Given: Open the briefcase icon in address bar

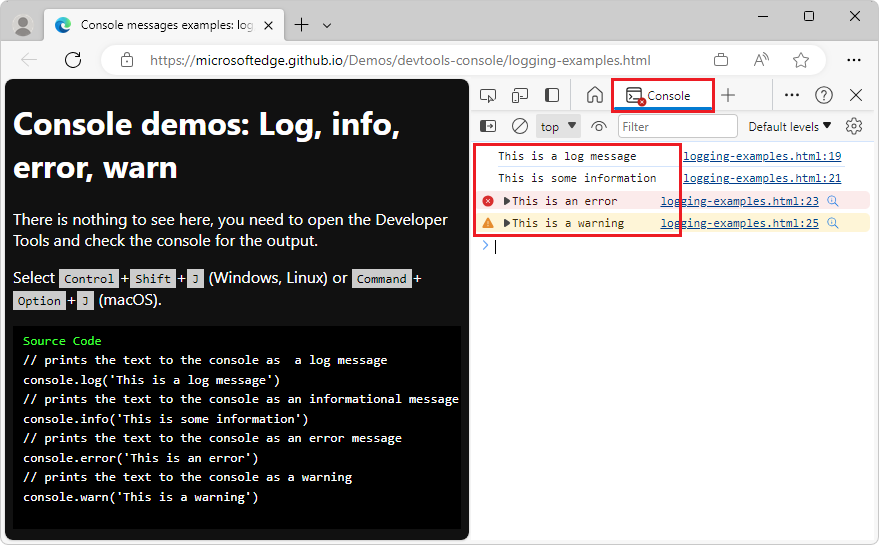Looking at the screenshot, I should [721, 59].
